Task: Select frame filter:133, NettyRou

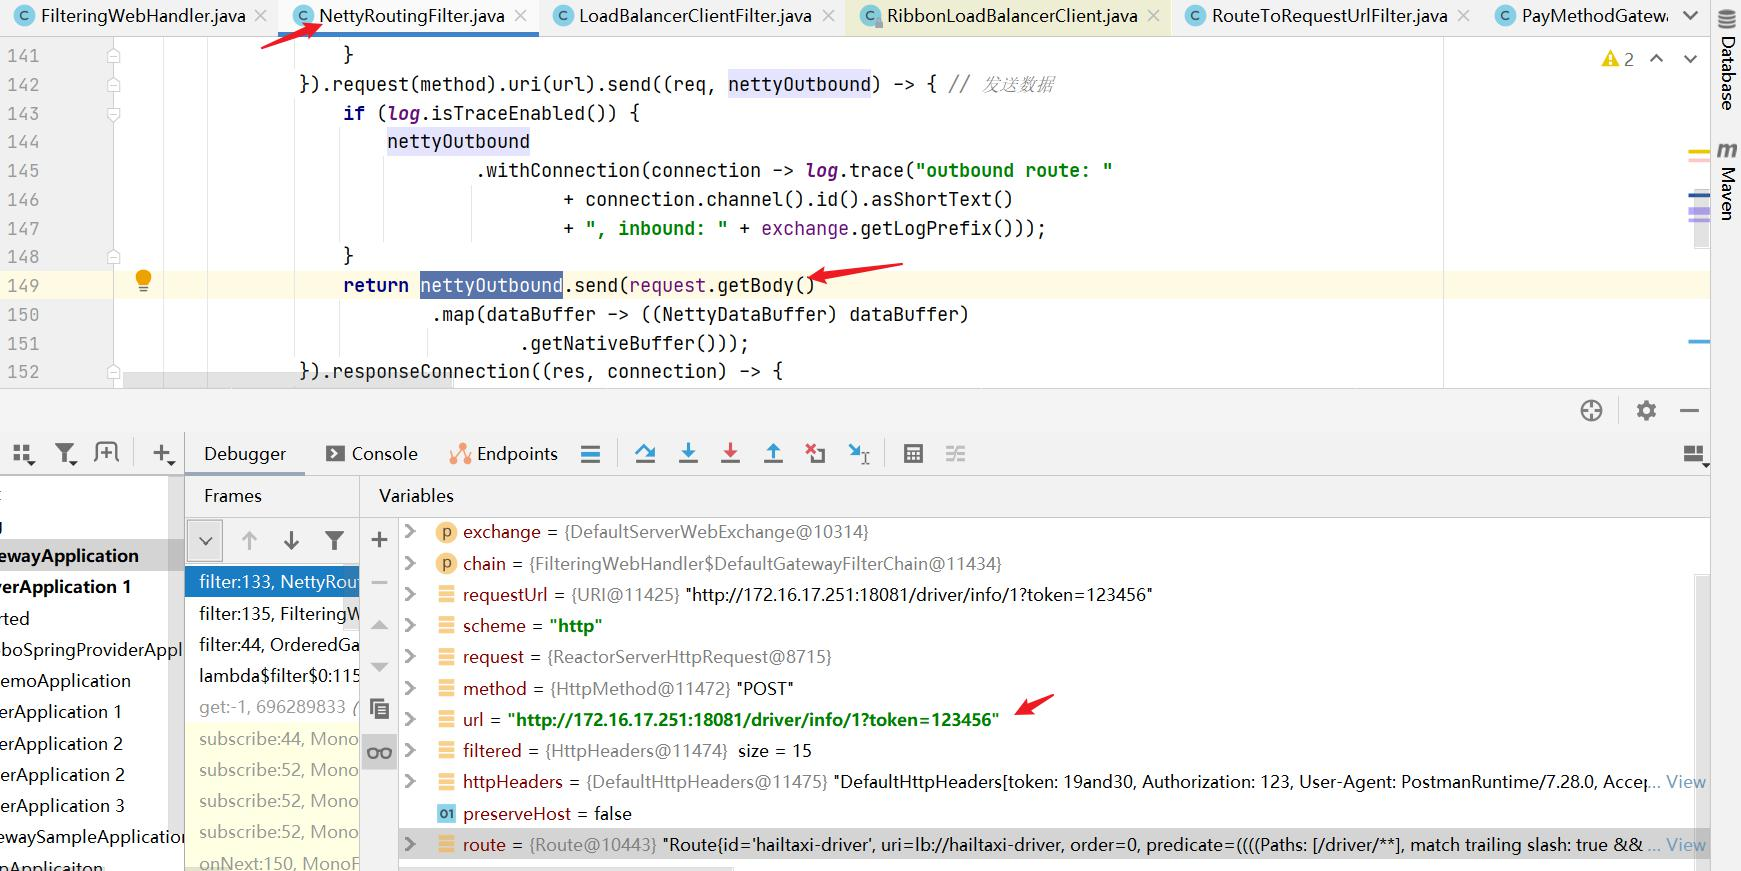Action: (272, 582)
